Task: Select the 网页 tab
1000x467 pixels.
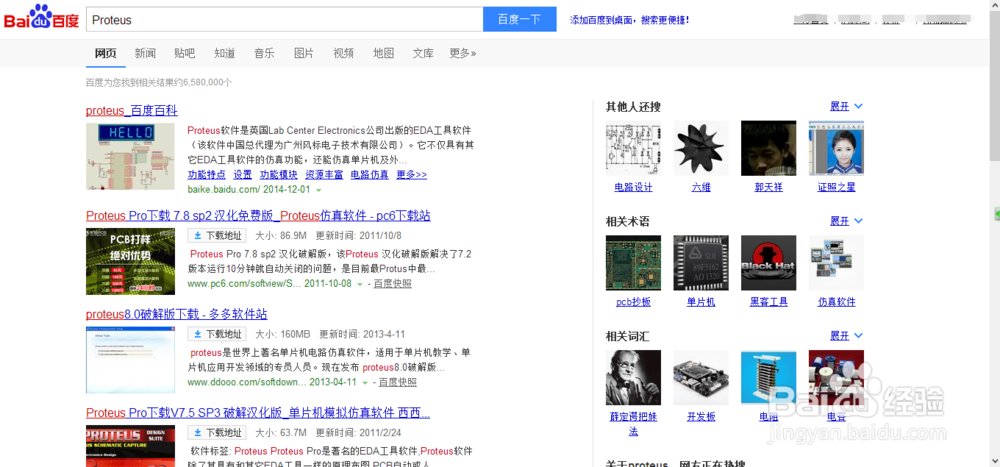Action: [106, 53]
